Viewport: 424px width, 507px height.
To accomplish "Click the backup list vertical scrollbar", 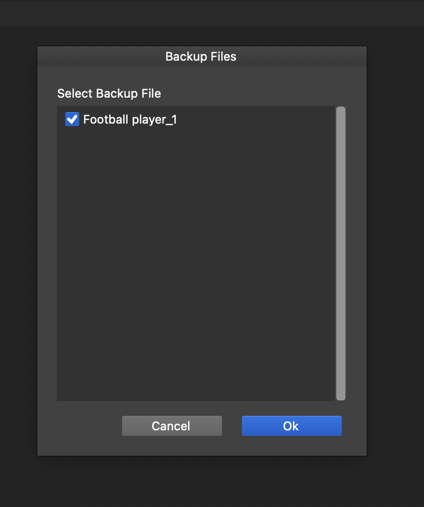I will (341, 253).
